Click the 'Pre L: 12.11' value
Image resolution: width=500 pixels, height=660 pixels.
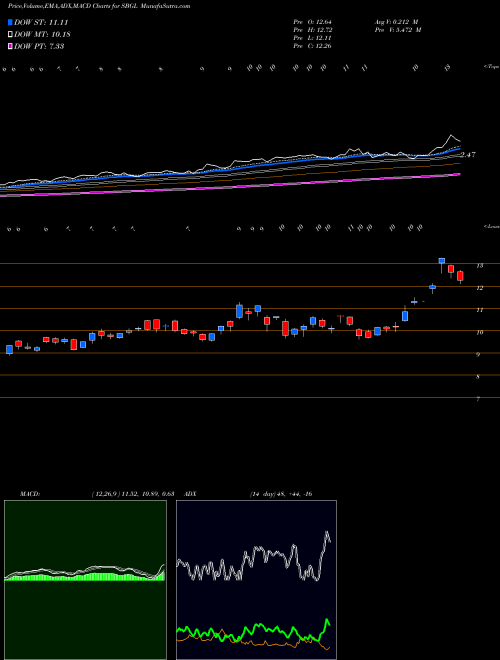[x=312, y=38]
